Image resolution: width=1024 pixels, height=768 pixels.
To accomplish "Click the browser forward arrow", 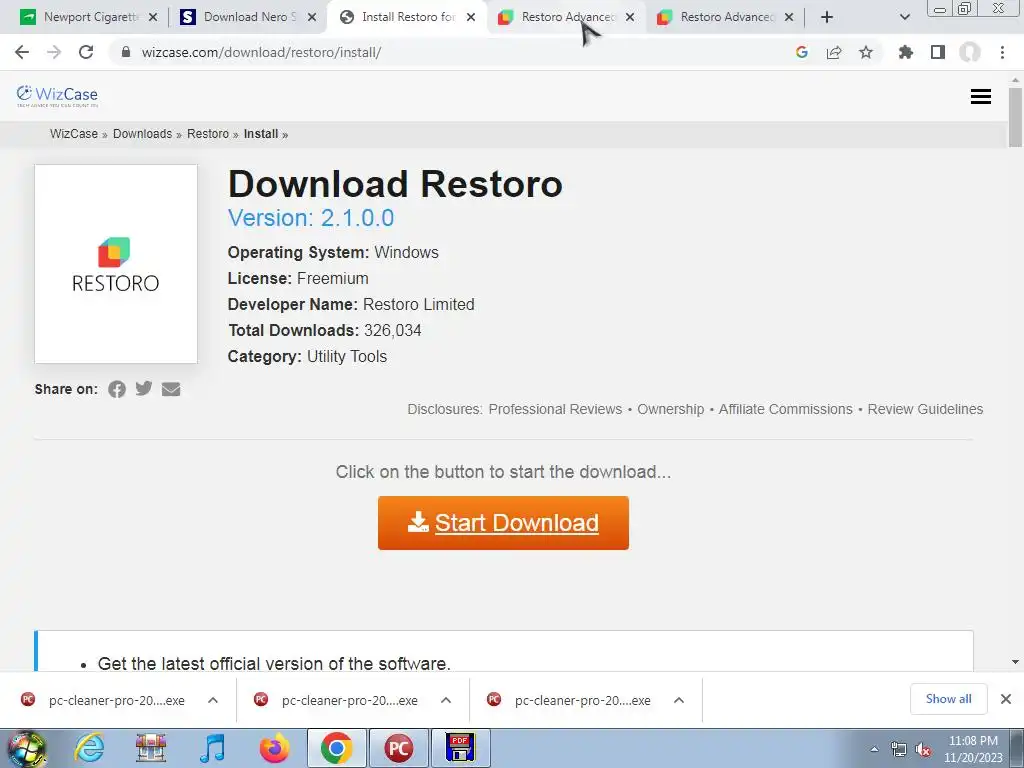I will coord(54,52).
